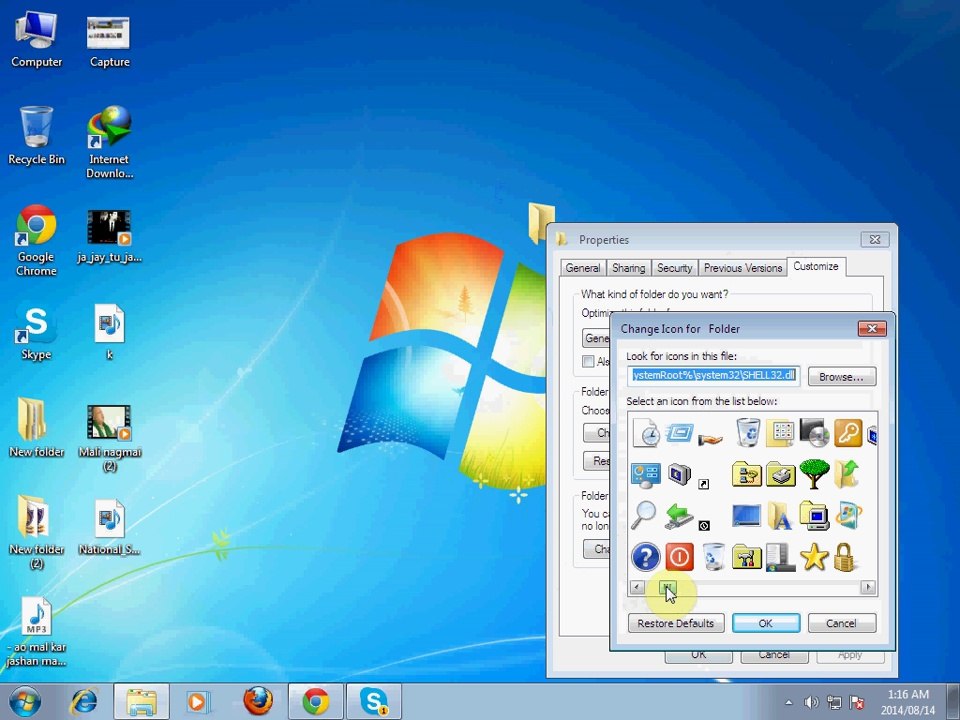Pick the monitor with moon icon
Screen dimensions: 960x720
679,474
